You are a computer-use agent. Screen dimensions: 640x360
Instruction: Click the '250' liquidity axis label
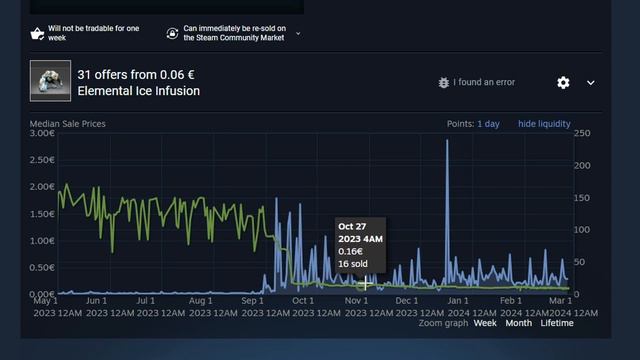(582, 133)
